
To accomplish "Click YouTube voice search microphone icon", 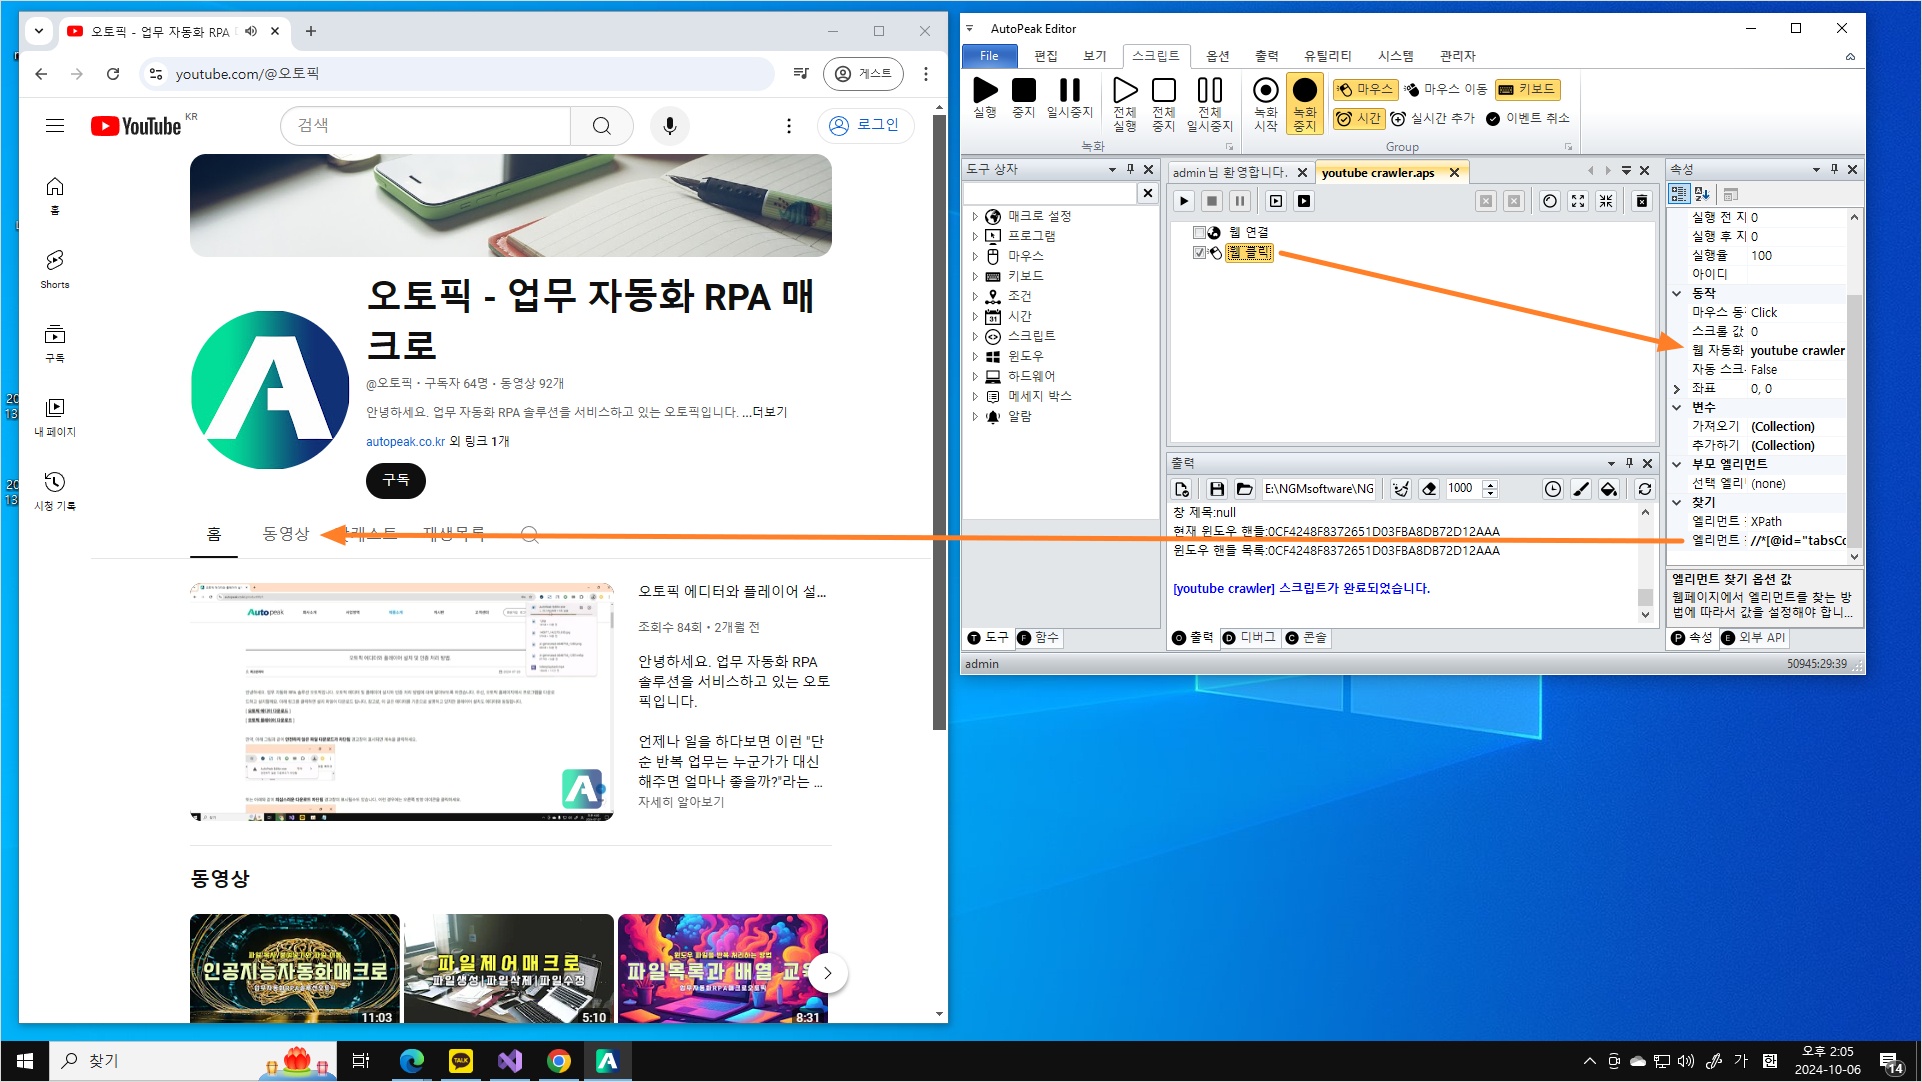I will coord(669,126).
